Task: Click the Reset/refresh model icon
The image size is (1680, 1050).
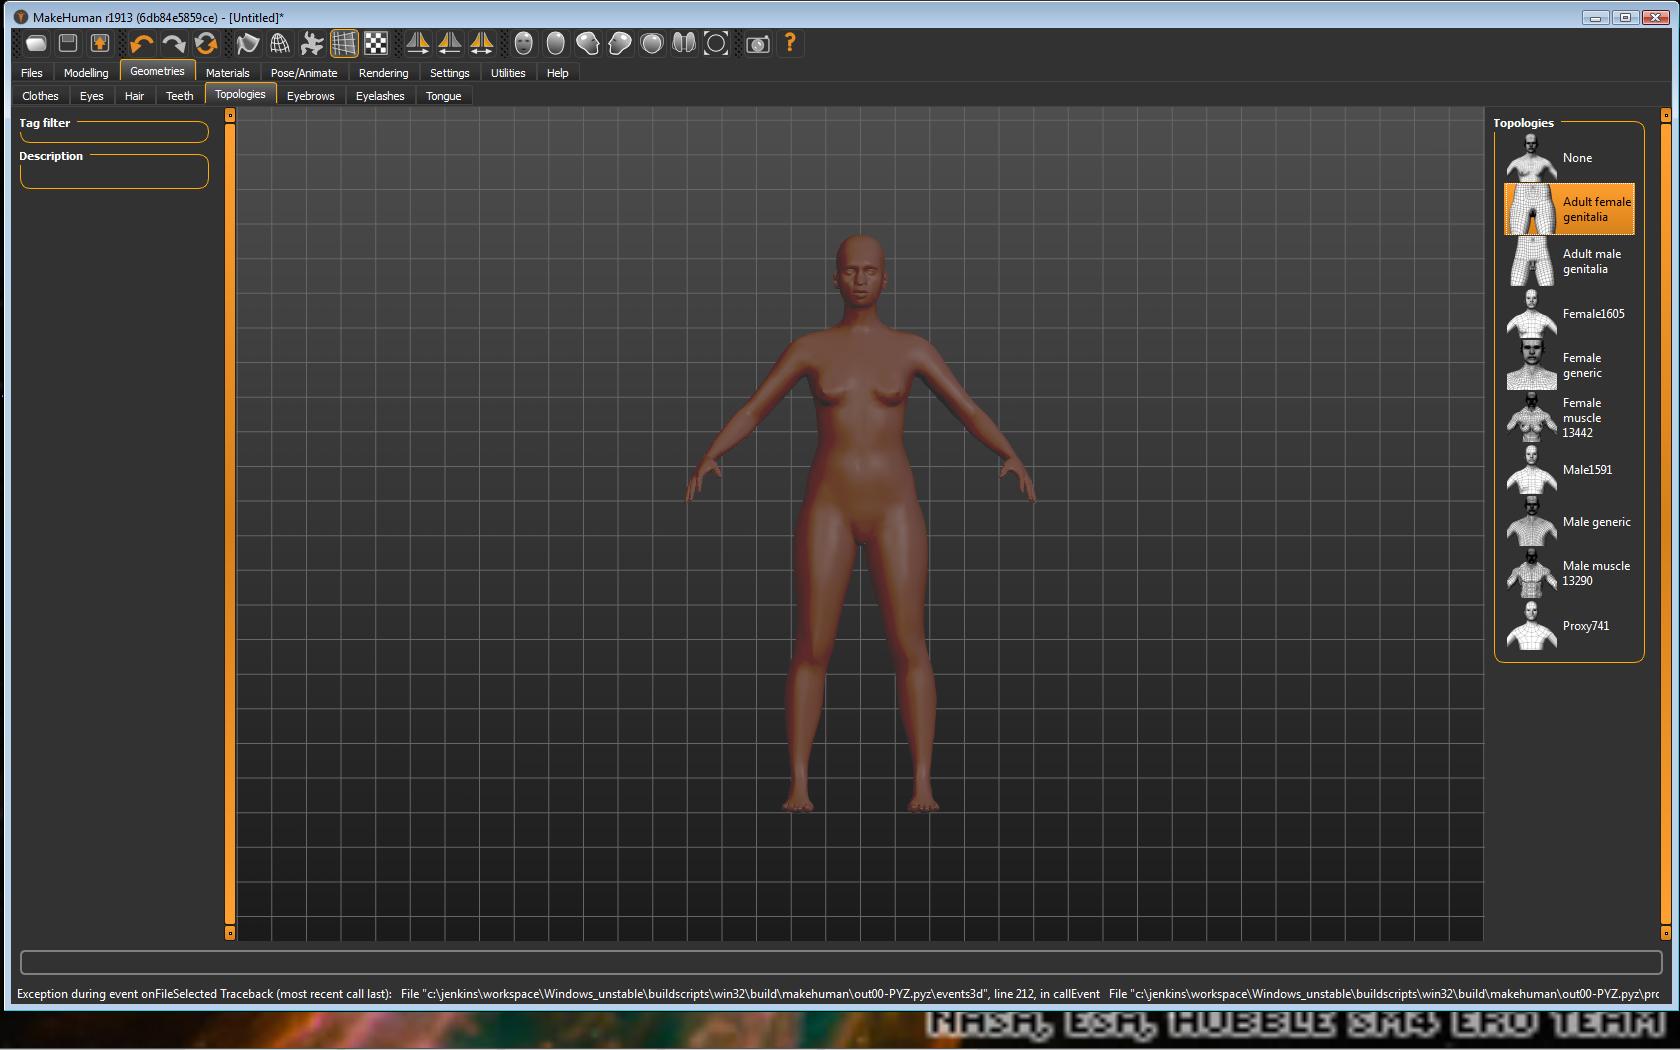Action: point(206,43)
